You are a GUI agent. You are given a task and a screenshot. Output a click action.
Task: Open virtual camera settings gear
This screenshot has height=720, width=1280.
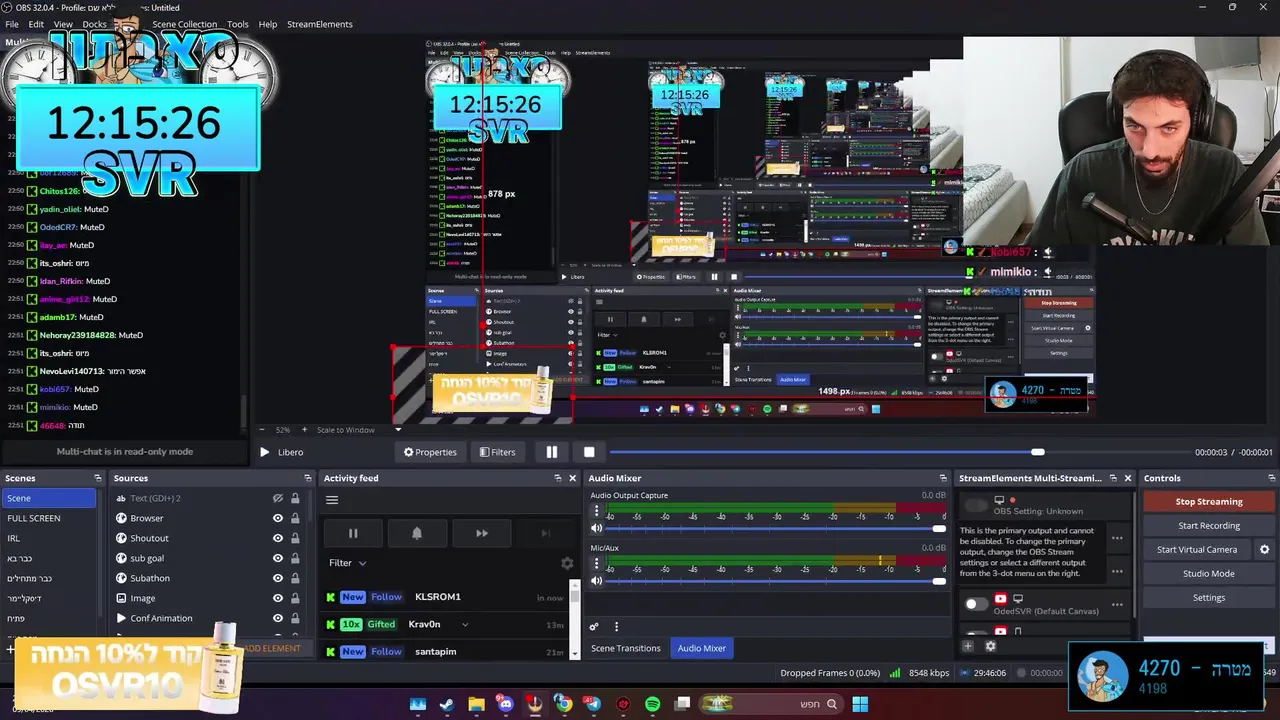pyautogui.click(x=1264, y=549)
